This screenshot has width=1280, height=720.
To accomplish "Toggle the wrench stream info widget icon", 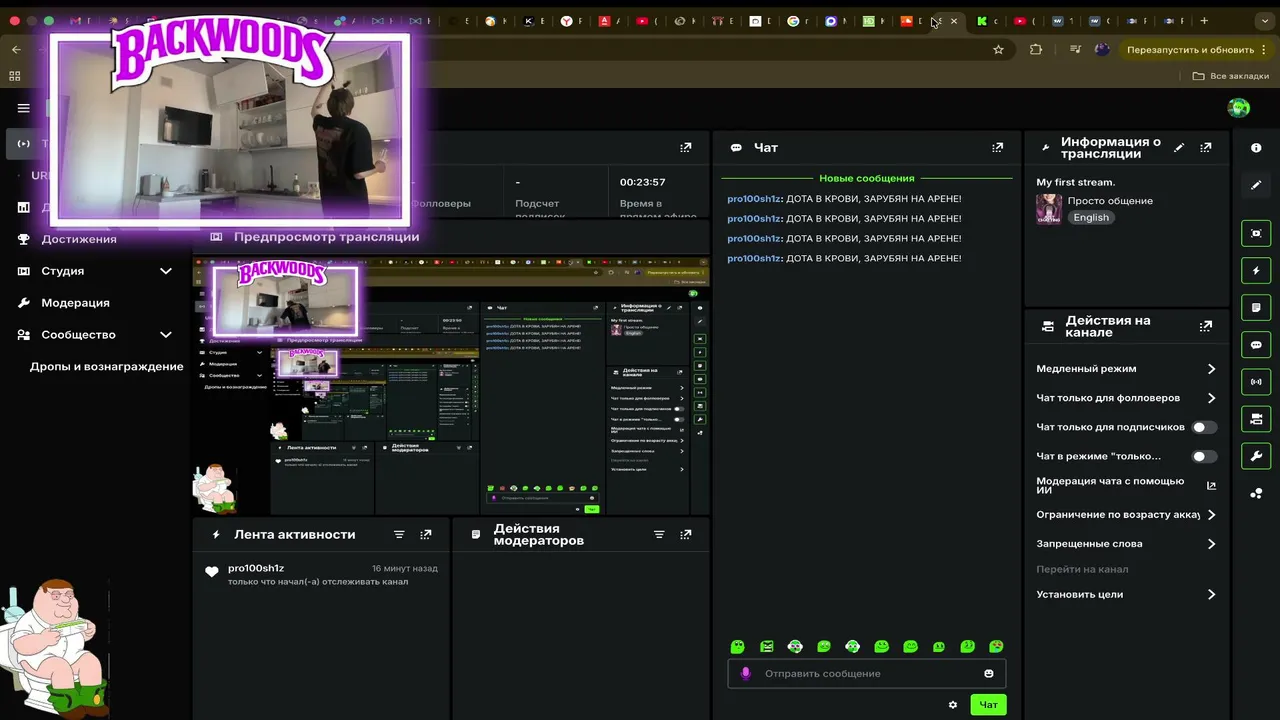I will pos(1256,456).
